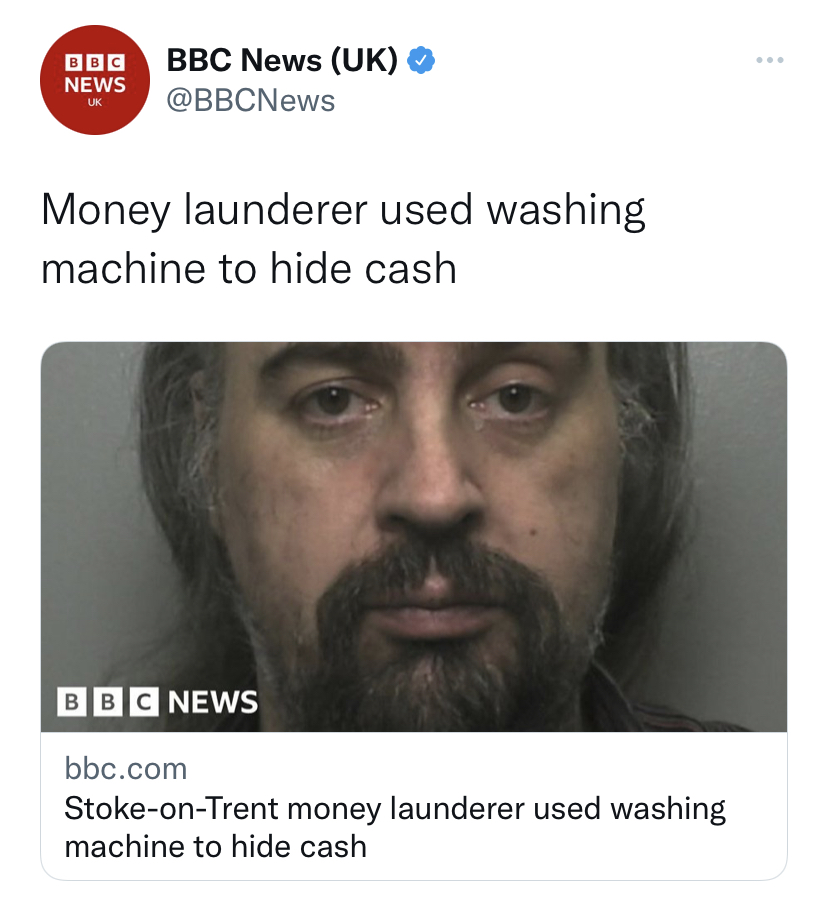Screen dimensions: 828x904
Task: Open the Stoke-on-Trent money launderer headline
Action: pyautogui.click(x=395, y=827)
